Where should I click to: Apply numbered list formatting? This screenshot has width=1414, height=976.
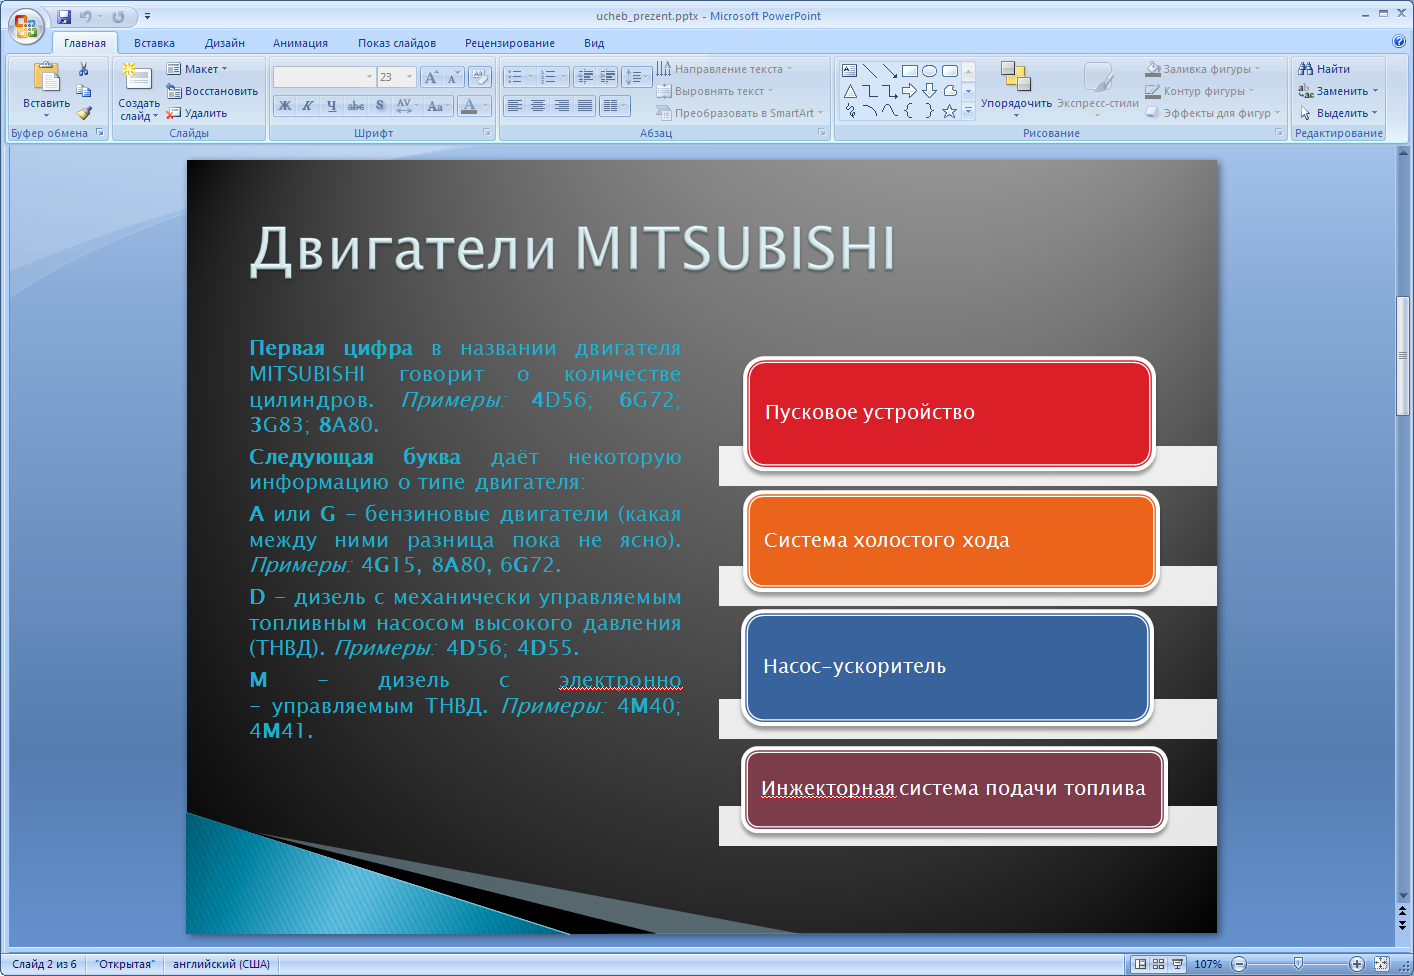coord(553,77)
